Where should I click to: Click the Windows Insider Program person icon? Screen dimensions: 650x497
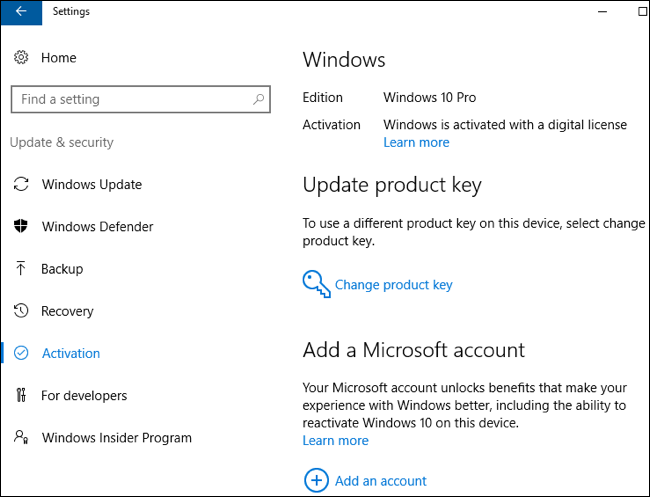pos(21,437)
